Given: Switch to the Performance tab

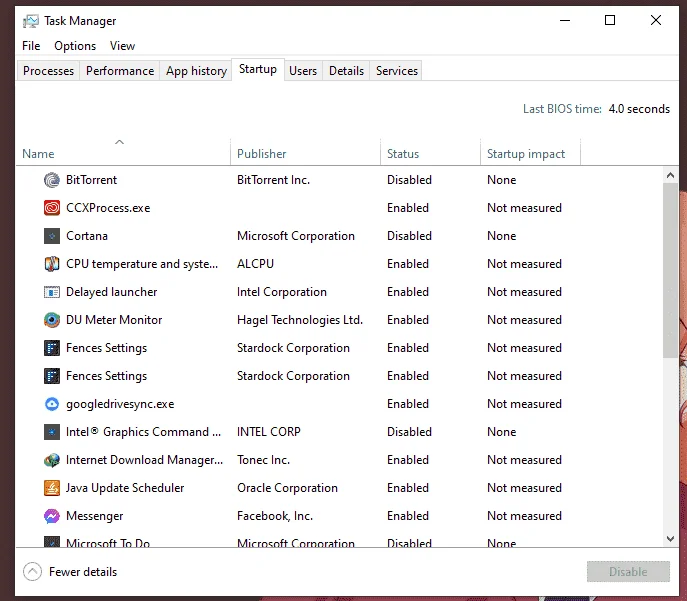Looking at the screenshot, I should (x=120, y=71).
